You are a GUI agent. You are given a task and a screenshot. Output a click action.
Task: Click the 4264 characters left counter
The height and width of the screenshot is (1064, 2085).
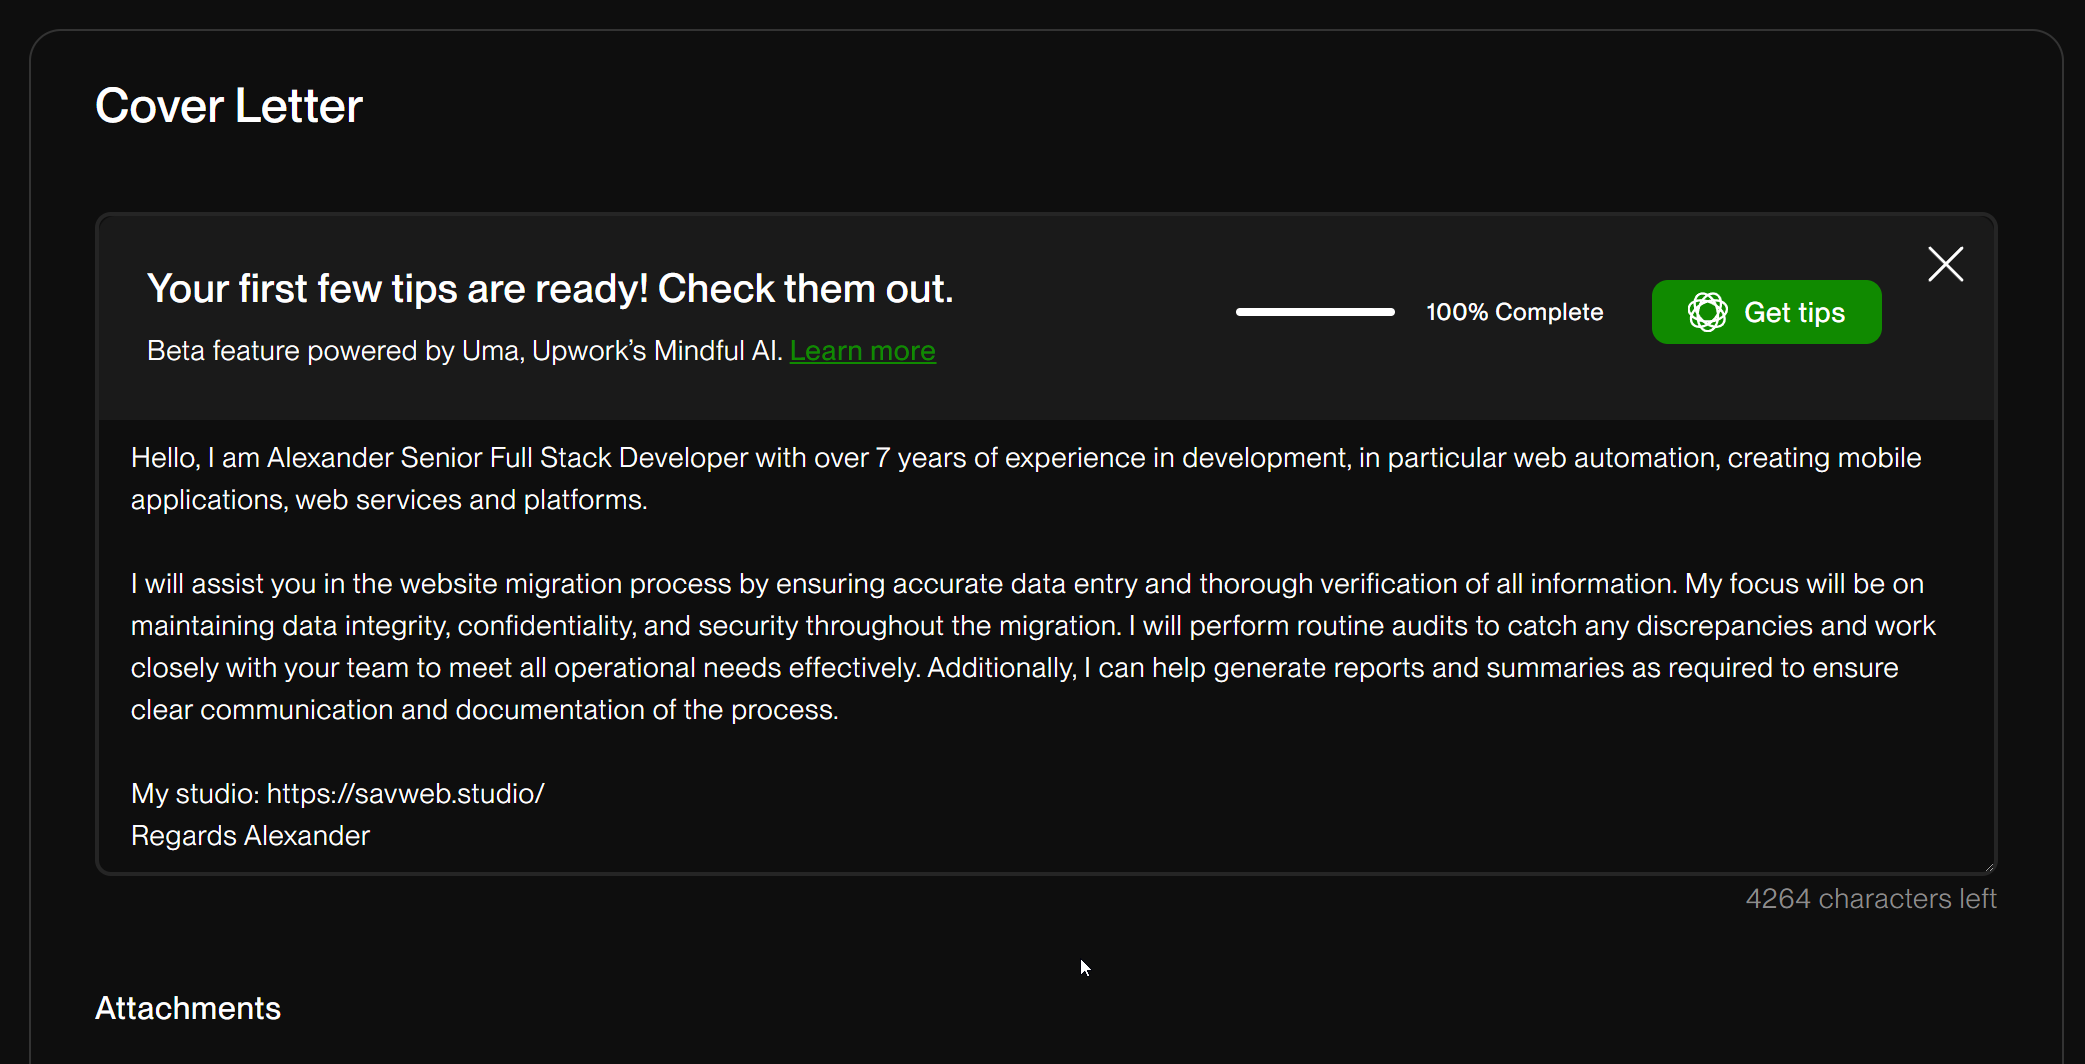click(1870, 899)
